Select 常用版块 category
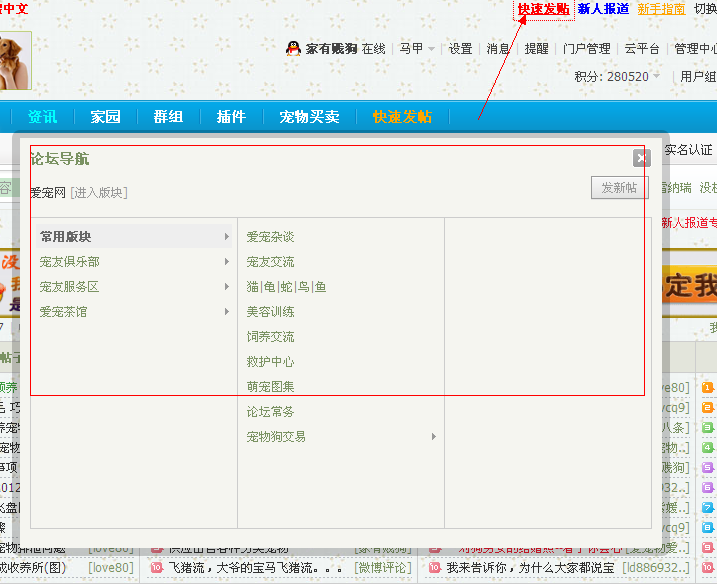 pos(134,236)
